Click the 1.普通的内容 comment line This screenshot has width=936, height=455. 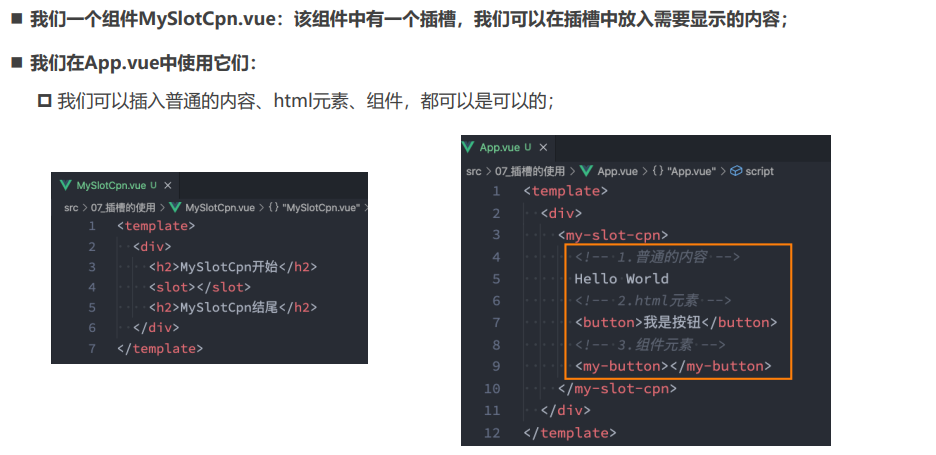pyautogui.click(x=657, y=257)
